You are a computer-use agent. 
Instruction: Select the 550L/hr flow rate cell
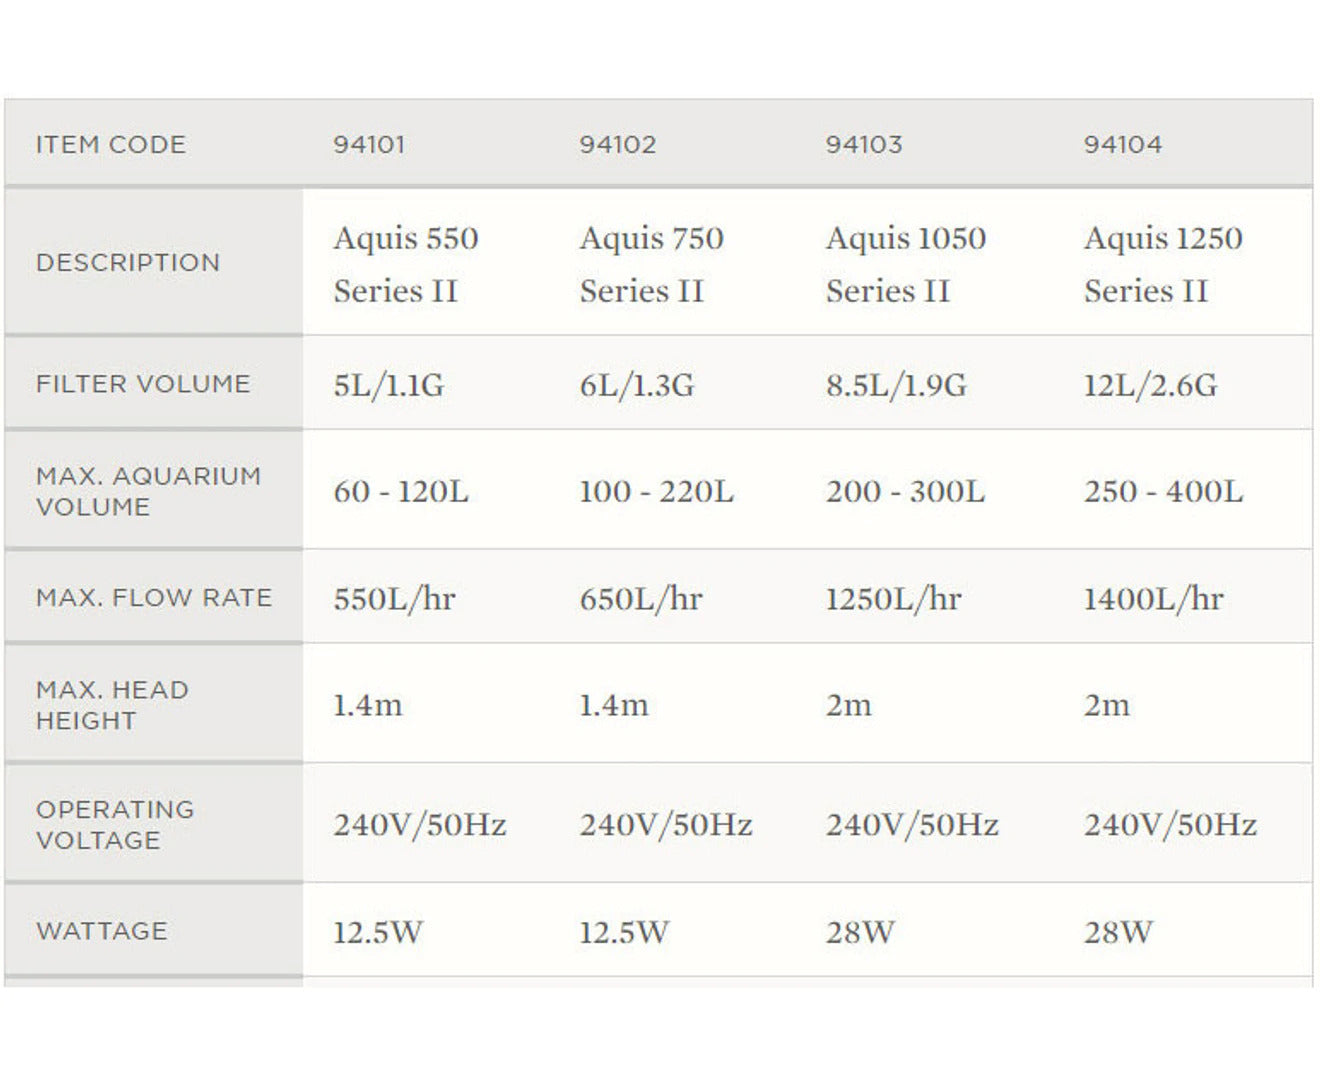pyautogui.click(x=394, y=599)
